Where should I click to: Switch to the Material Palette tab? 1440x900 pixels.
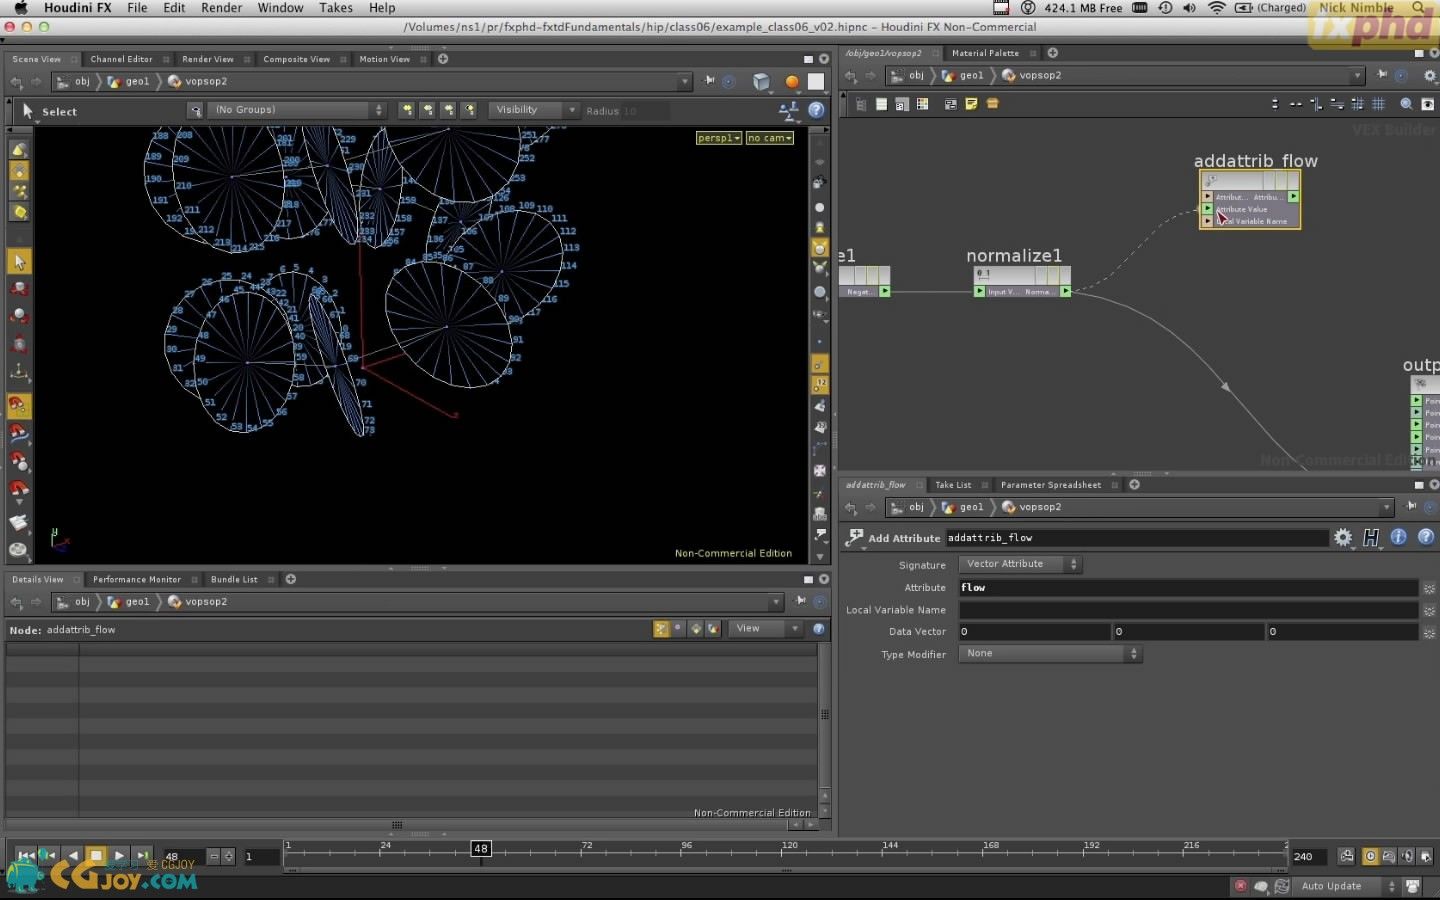click(985, 53)
